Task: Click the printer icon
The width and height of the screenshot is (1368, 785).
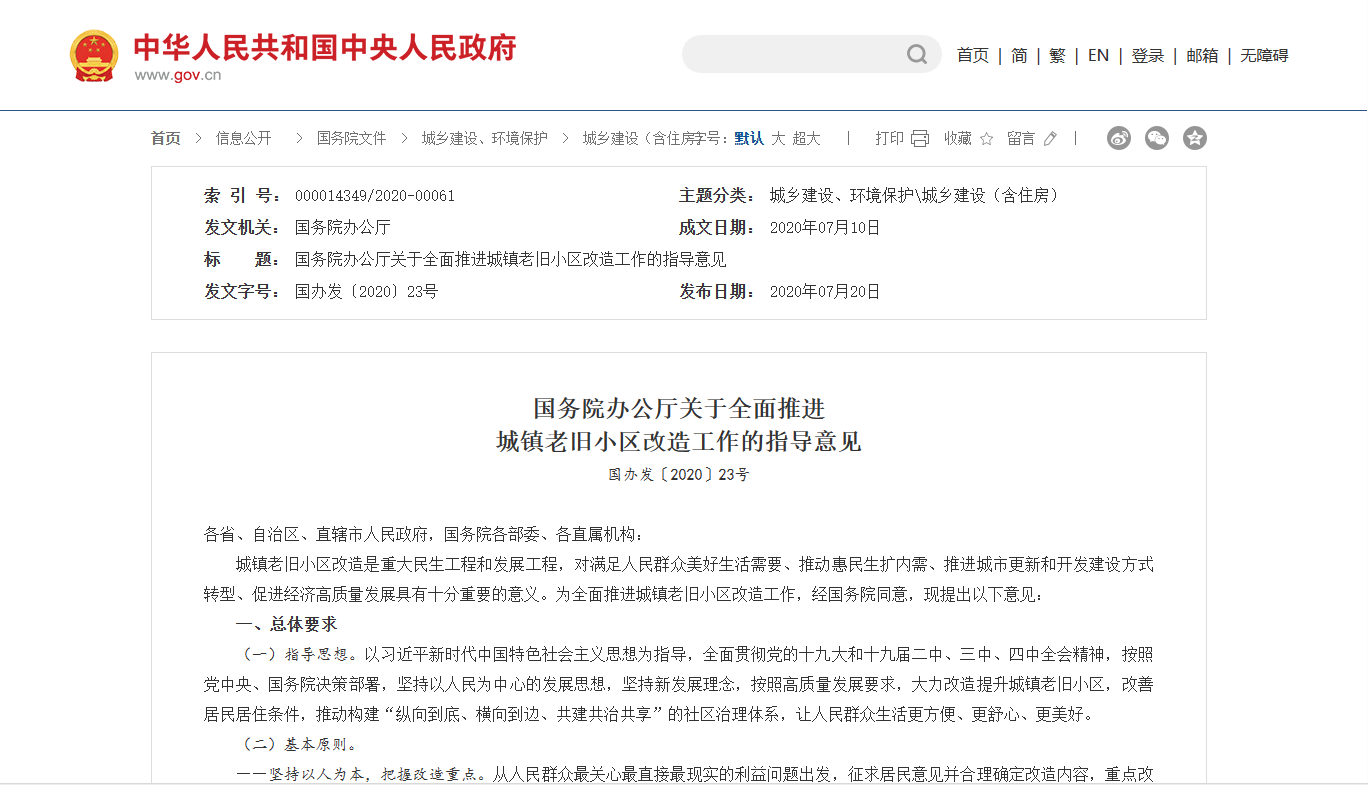Action: 920,139
